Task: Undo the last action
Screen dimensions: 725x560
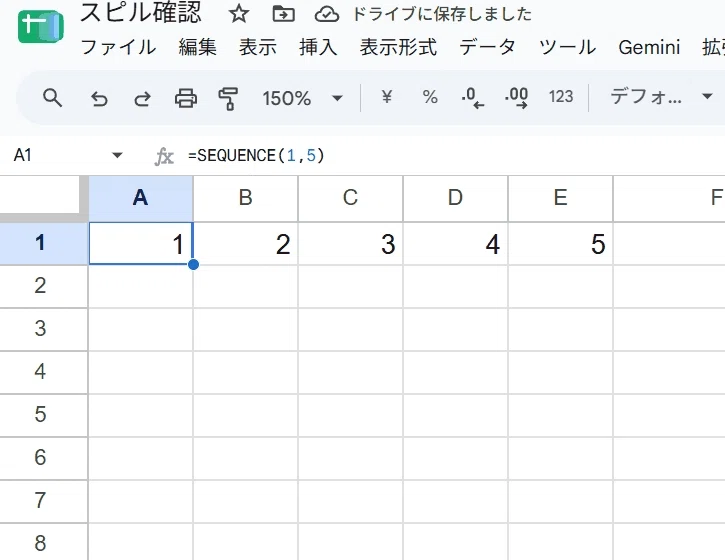Action: (99, 98)
